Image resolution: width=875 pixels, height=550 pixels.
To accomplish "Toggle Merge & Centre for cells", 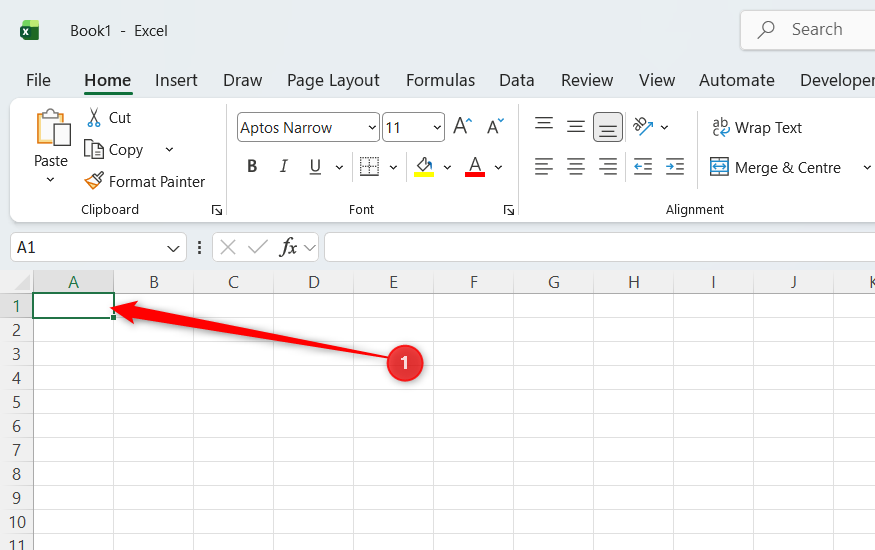I will (x=775, y=167).
